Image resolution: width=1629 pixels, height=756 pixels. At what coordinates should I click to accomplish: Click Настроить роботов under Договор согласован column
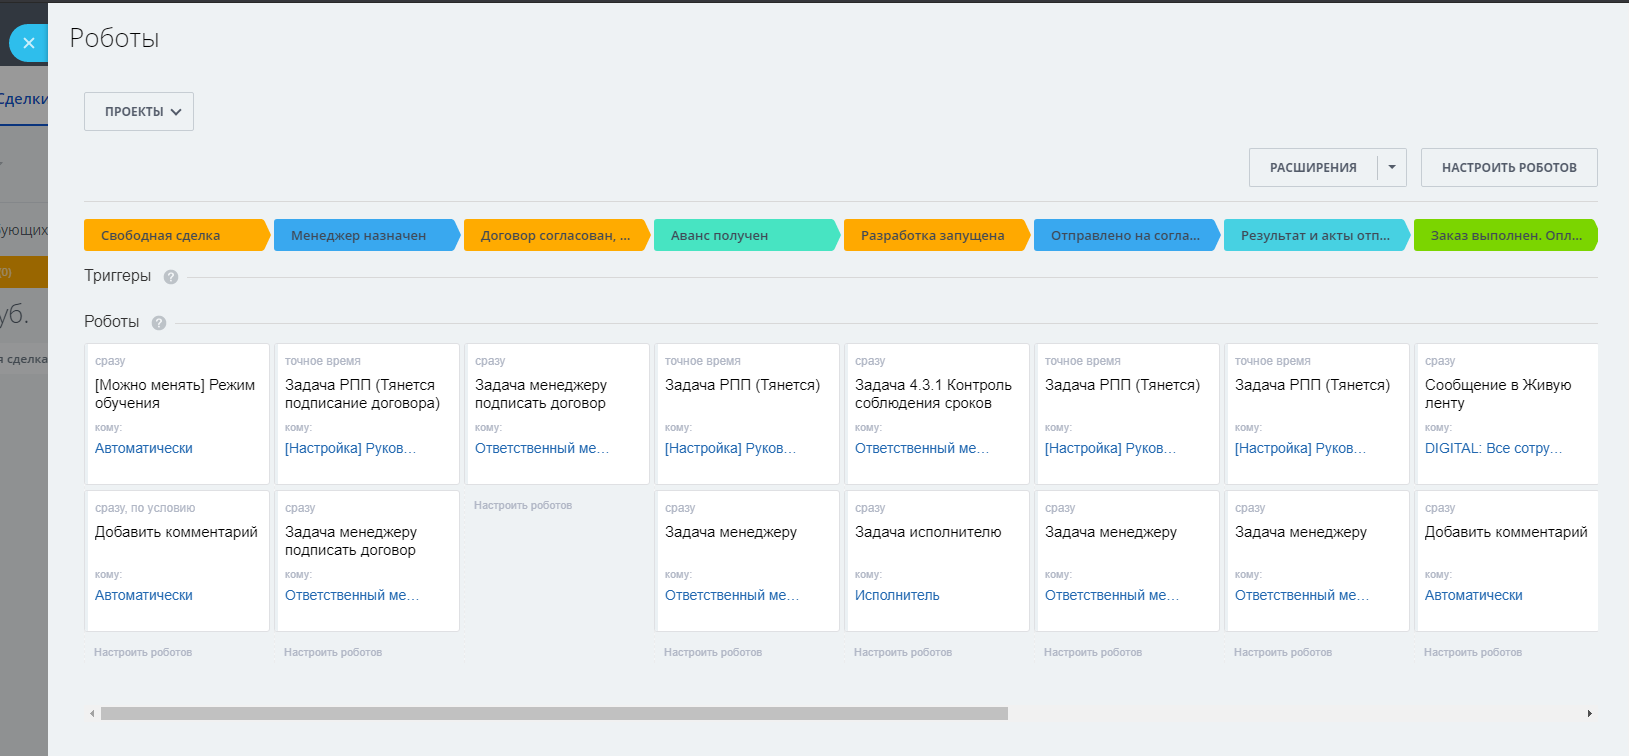(x=523, y=506)
